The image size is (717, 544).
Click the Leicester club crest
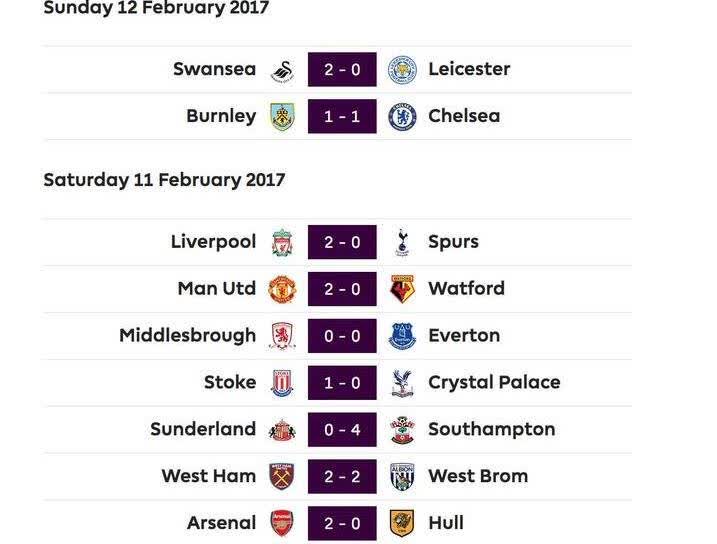coord(402,70)
